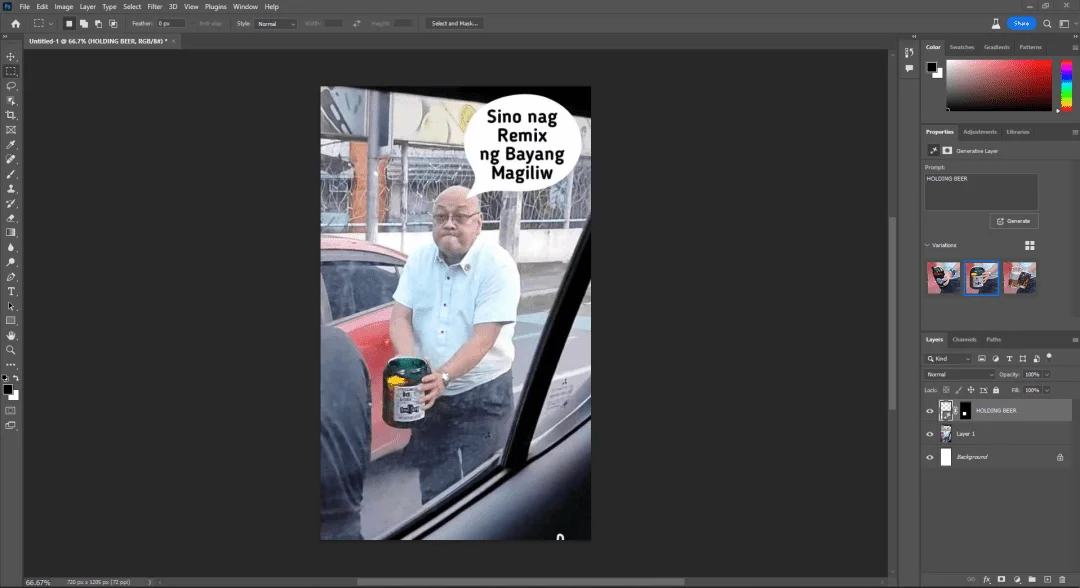
Task: Open the Image menu
Action: pos(63,6)
